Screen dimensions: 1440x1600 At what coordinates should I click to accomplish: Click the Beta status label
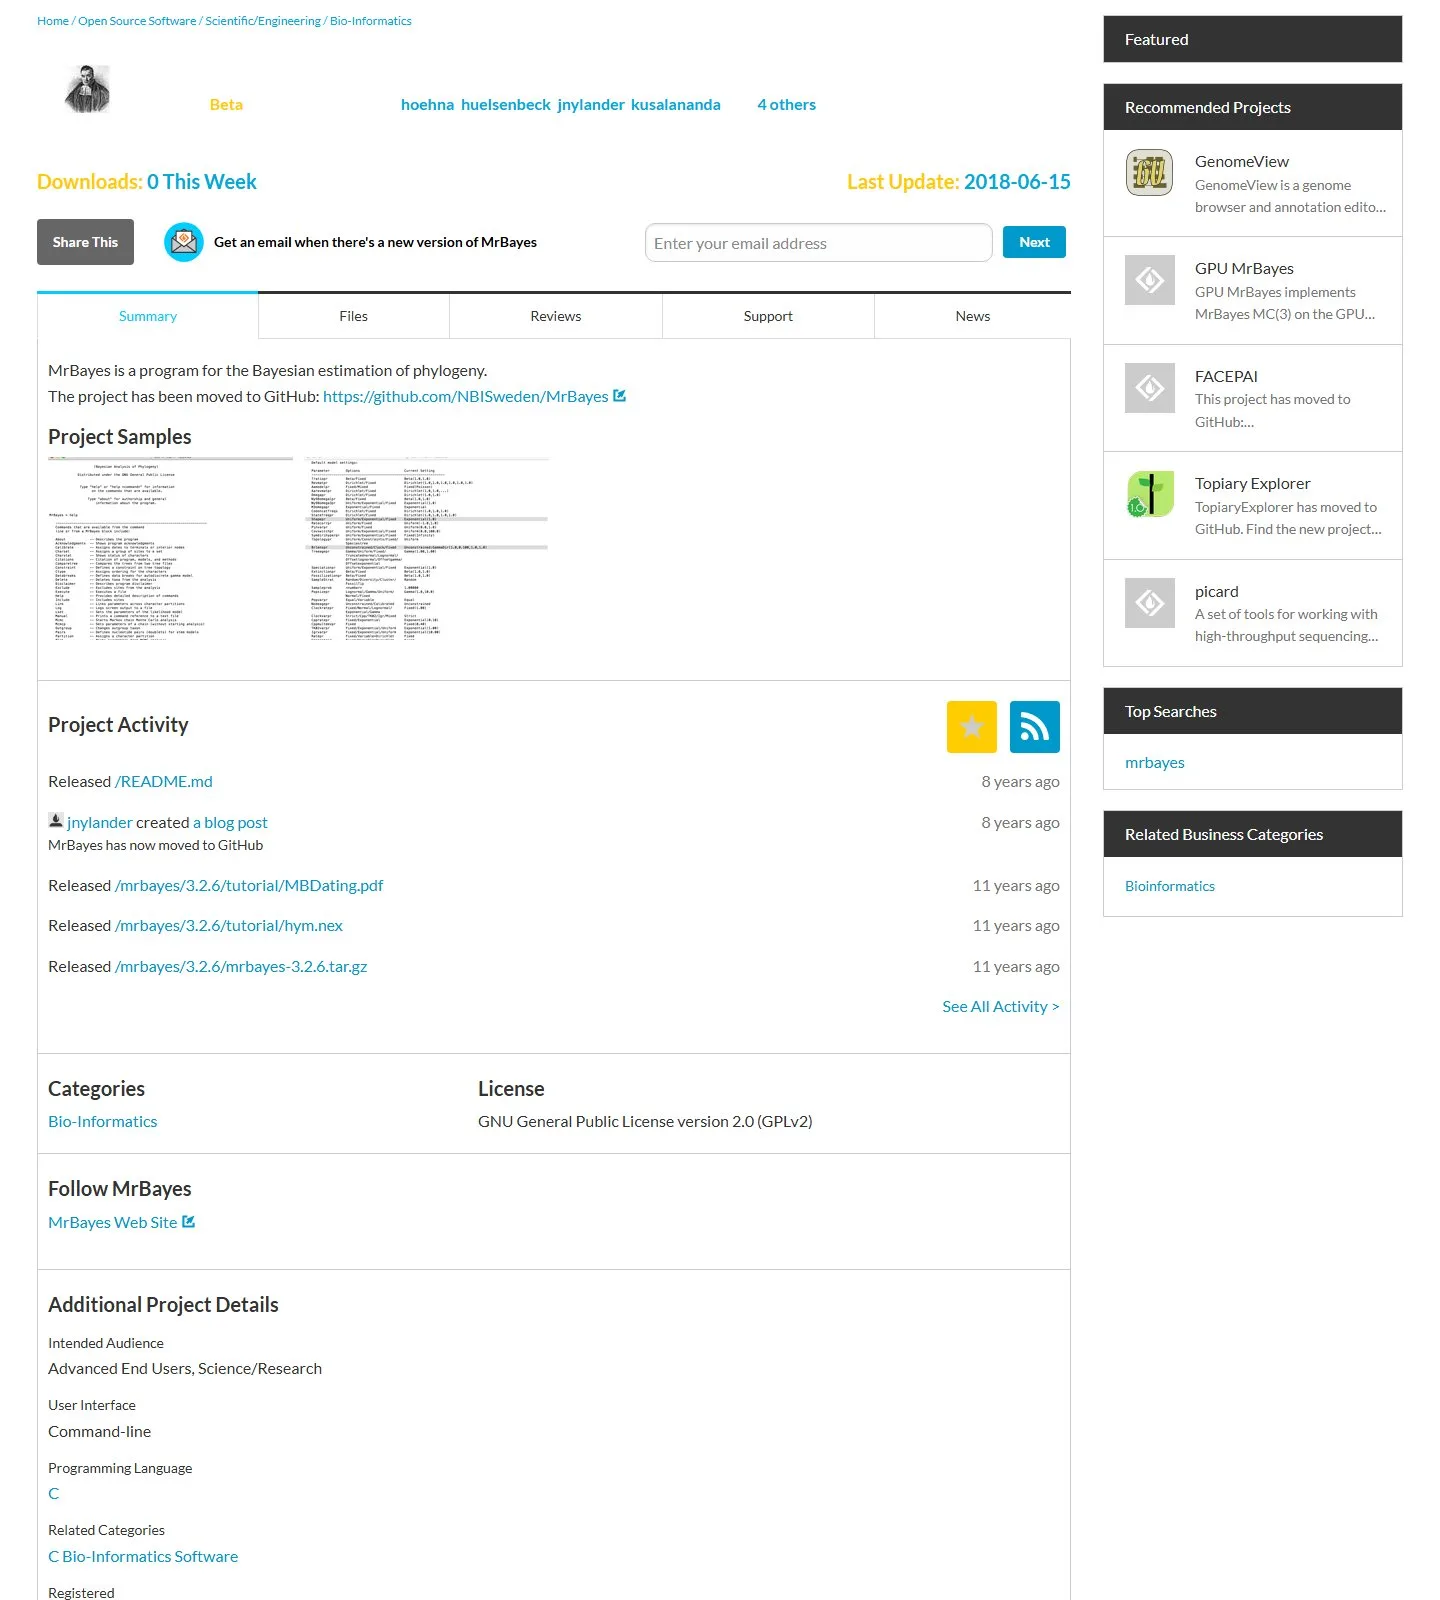pos(226,105)
